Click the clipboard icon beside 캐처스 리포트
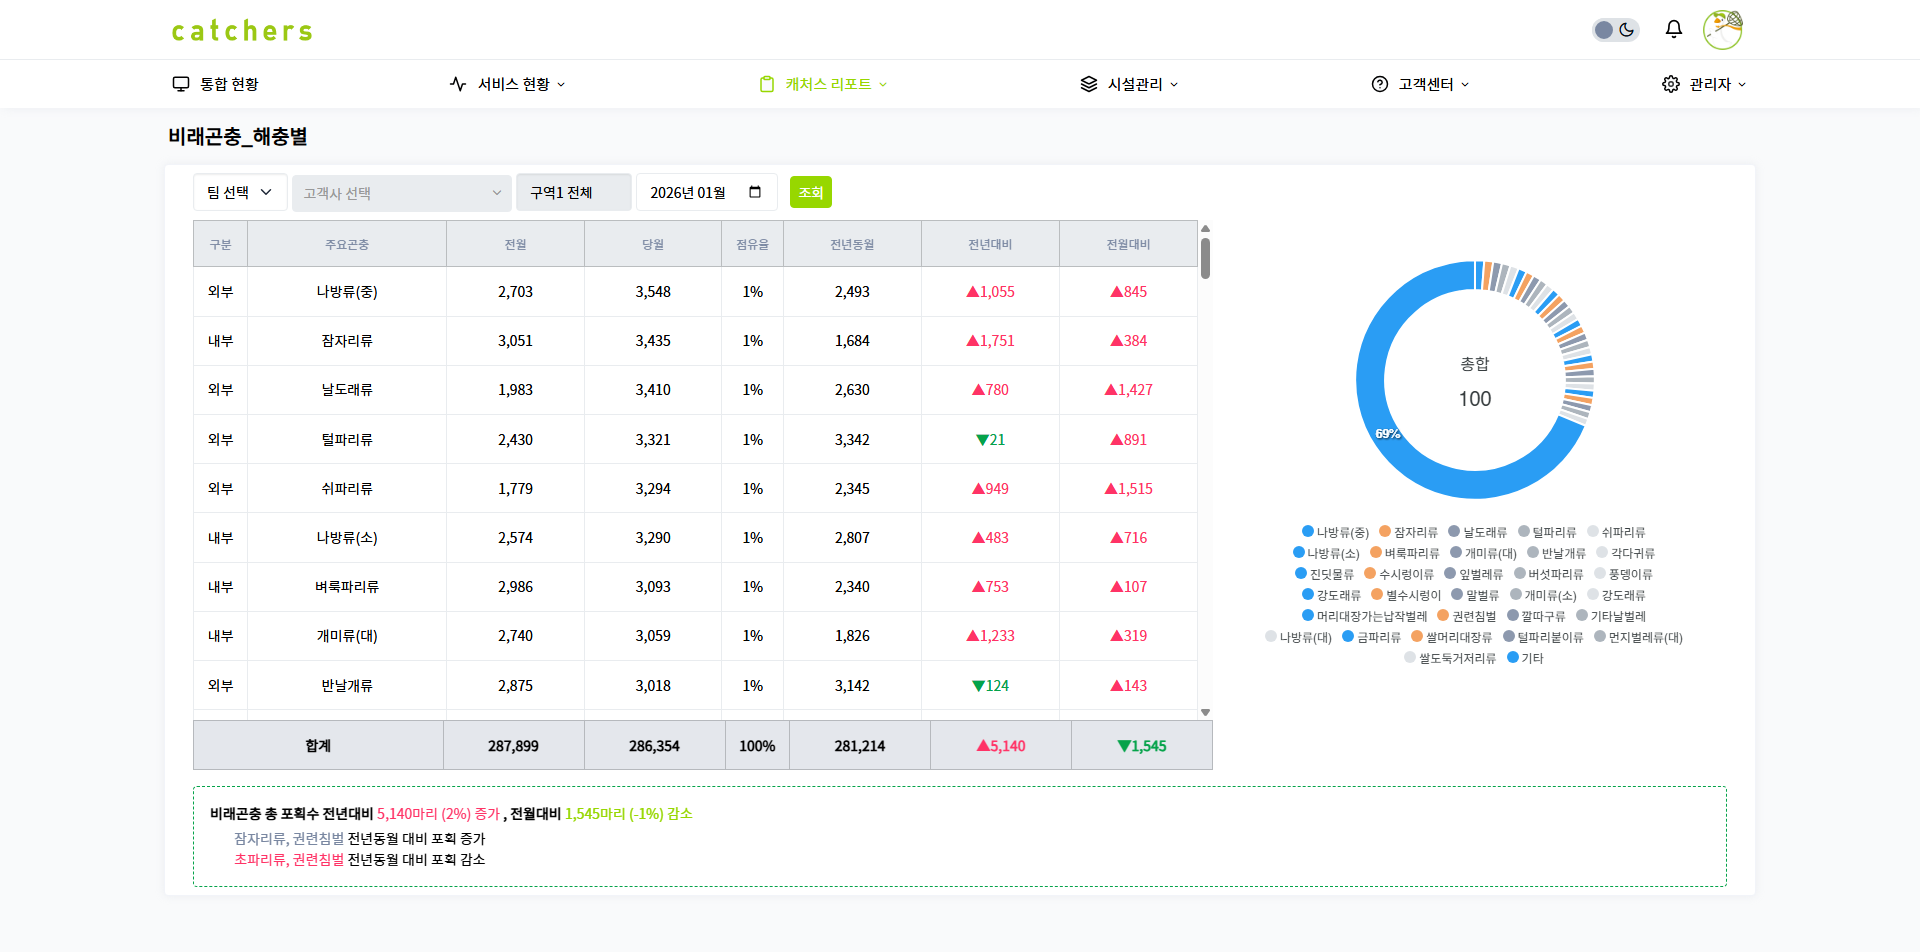 766,84
